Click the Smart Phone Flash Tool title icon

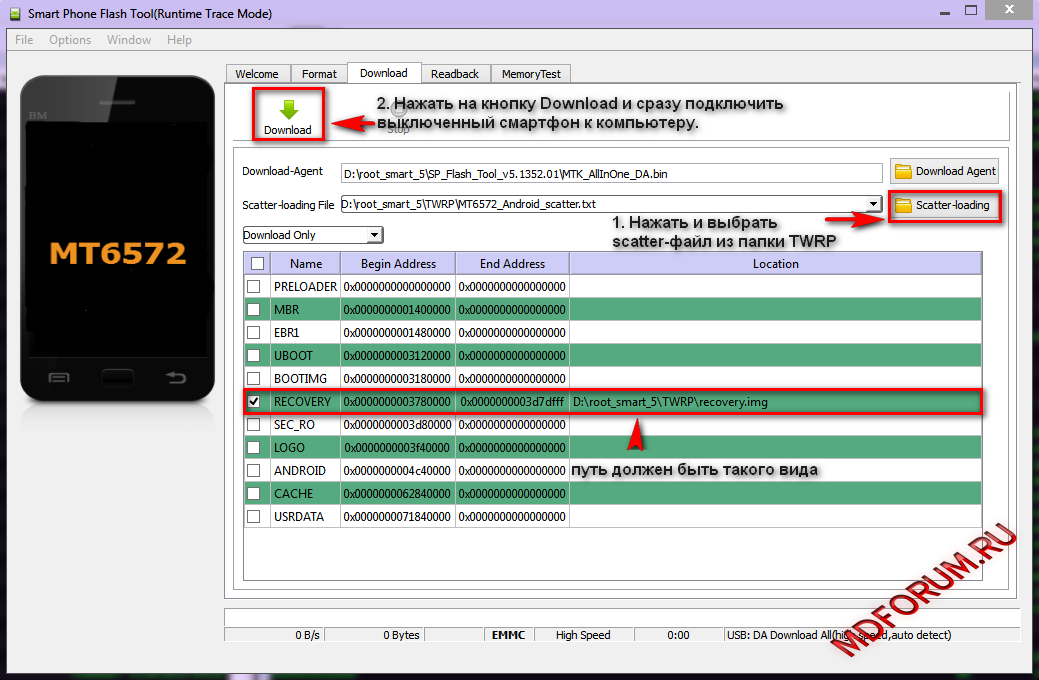pyautogui.click(x=14, y=14)
